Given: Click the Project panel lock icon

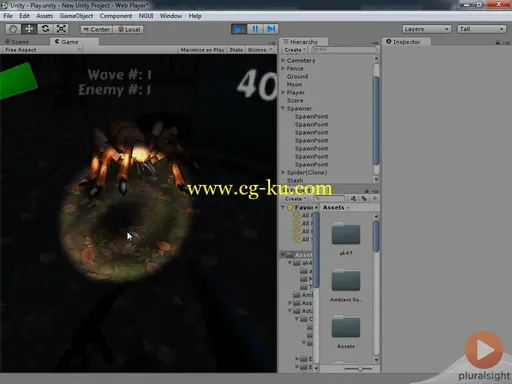Looking at the screenshot, I should coord(367,191).
